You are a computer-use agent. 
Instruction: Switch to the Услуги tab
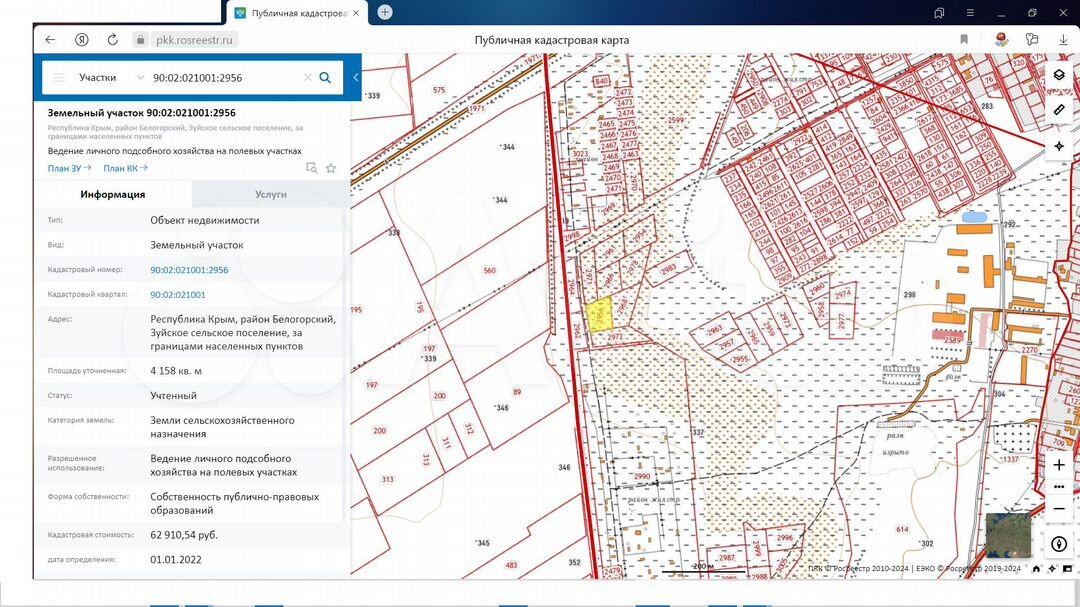[x=270, y=194]
